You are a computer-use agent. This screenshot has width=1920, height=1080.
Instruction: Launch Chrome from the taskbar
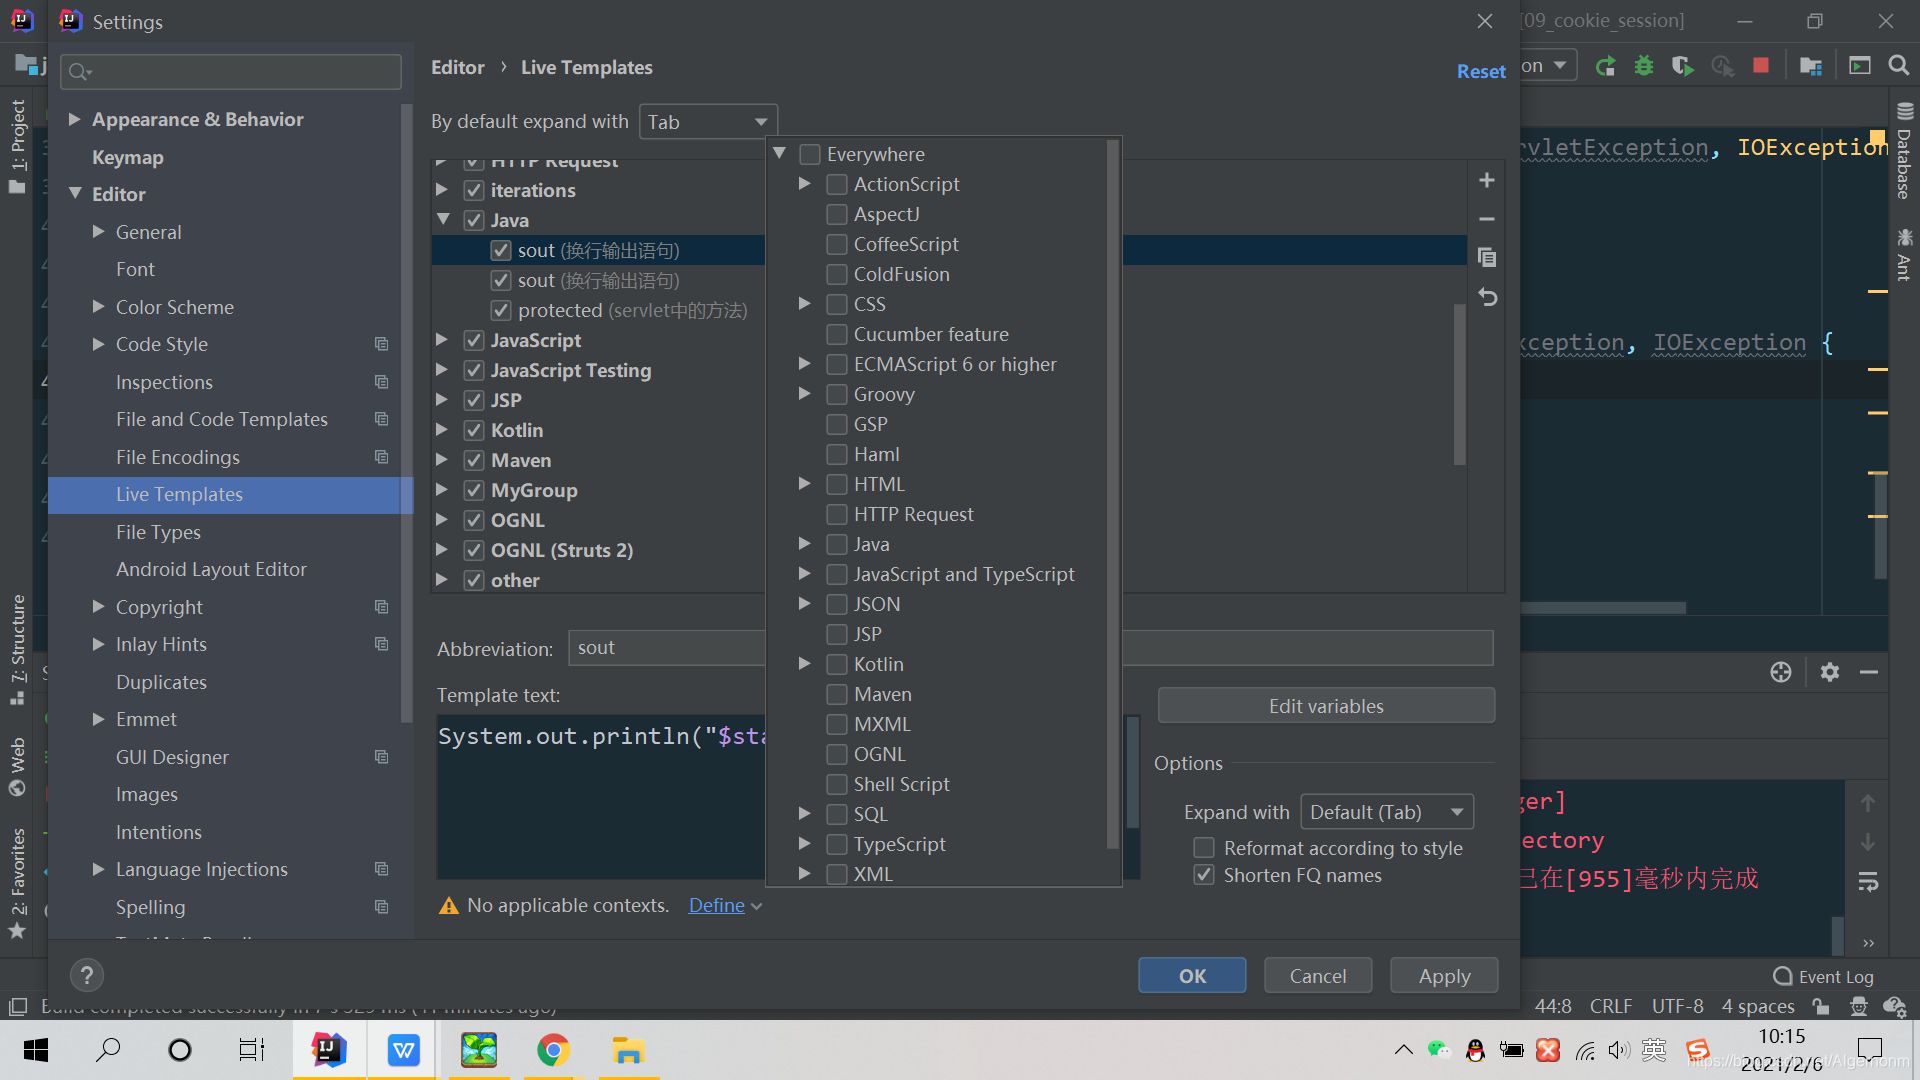point(553,1050)
